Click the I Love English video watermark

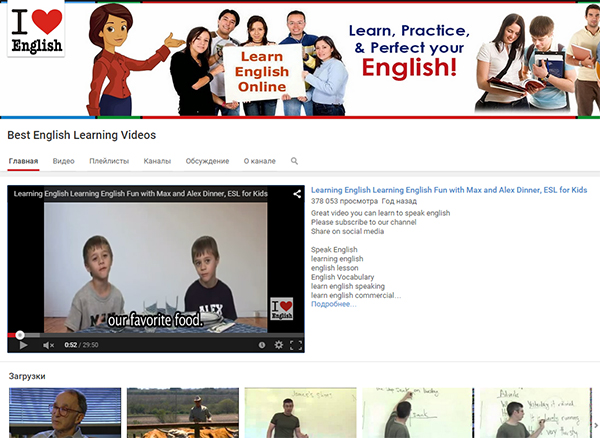coord(283,310)
